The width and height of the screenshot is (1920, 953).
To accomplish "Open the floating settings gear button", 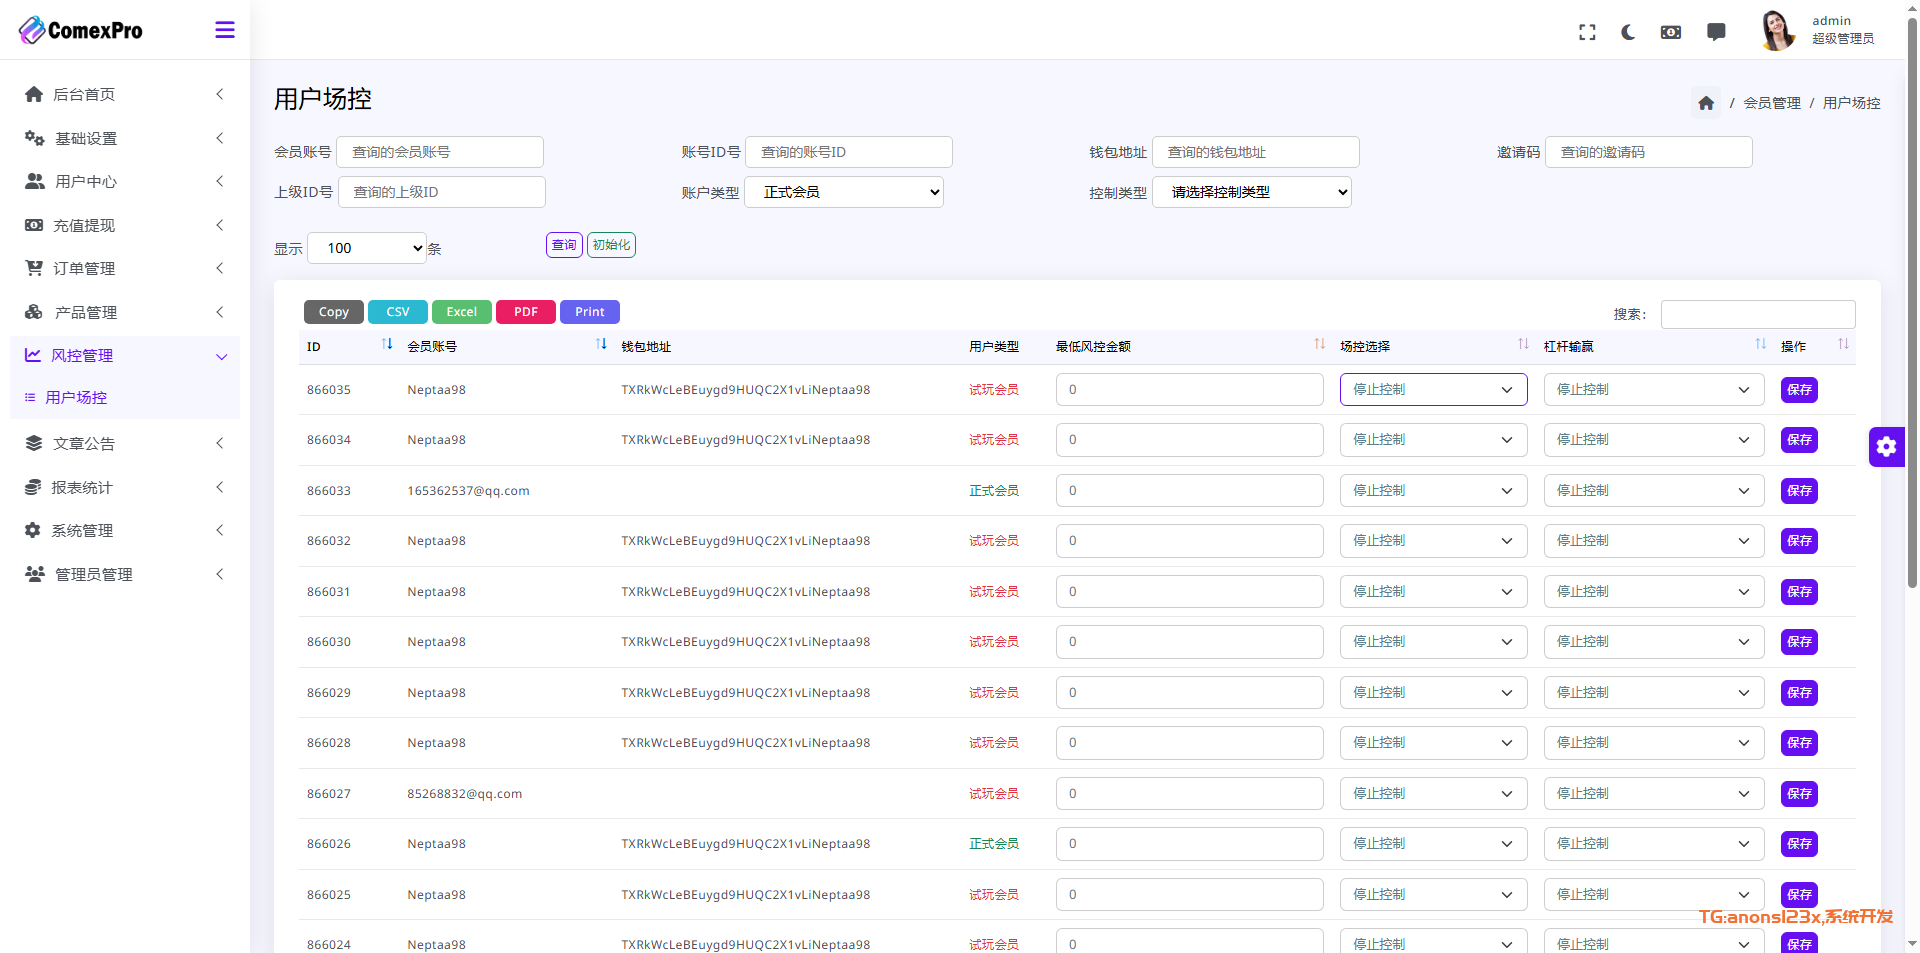I will [x=1886, y=447].
